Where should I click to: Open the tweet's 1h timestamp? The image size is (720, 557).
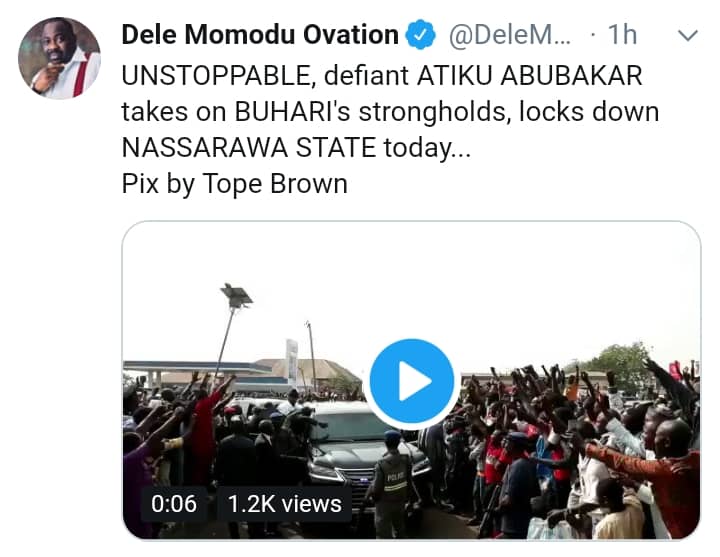(x=621, y=35)
